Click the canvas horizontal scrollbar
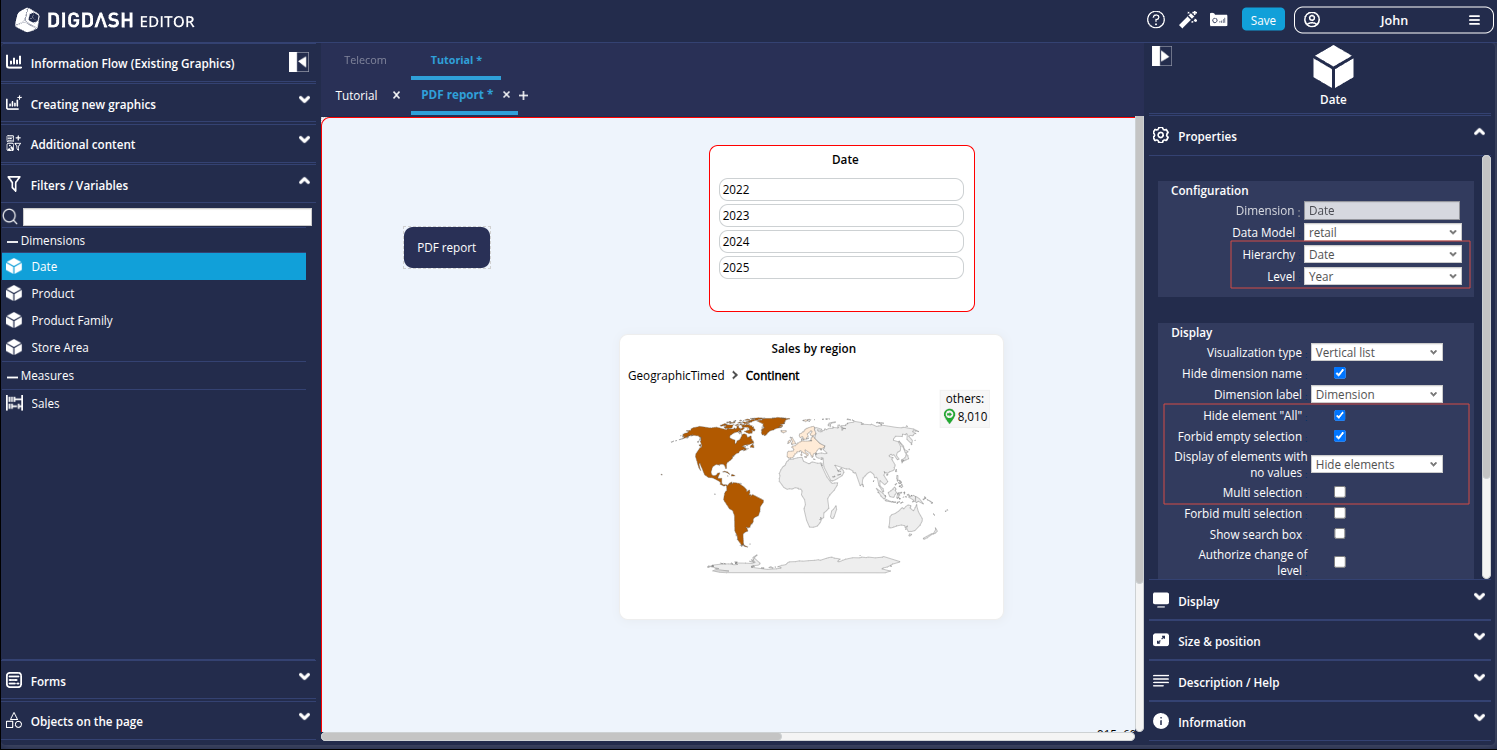Image resolution: width=1497 pixels, height=750 pixels. click(x=550, y=737)
